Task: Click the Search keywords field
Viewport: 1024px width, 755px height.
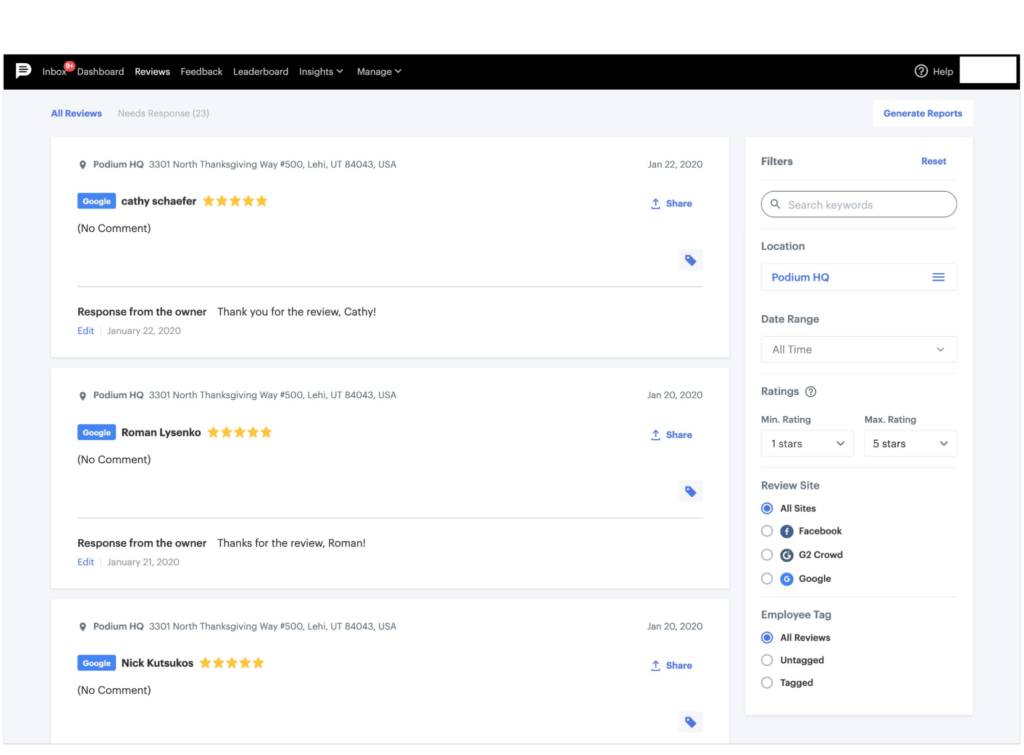Action: (859, 204)
